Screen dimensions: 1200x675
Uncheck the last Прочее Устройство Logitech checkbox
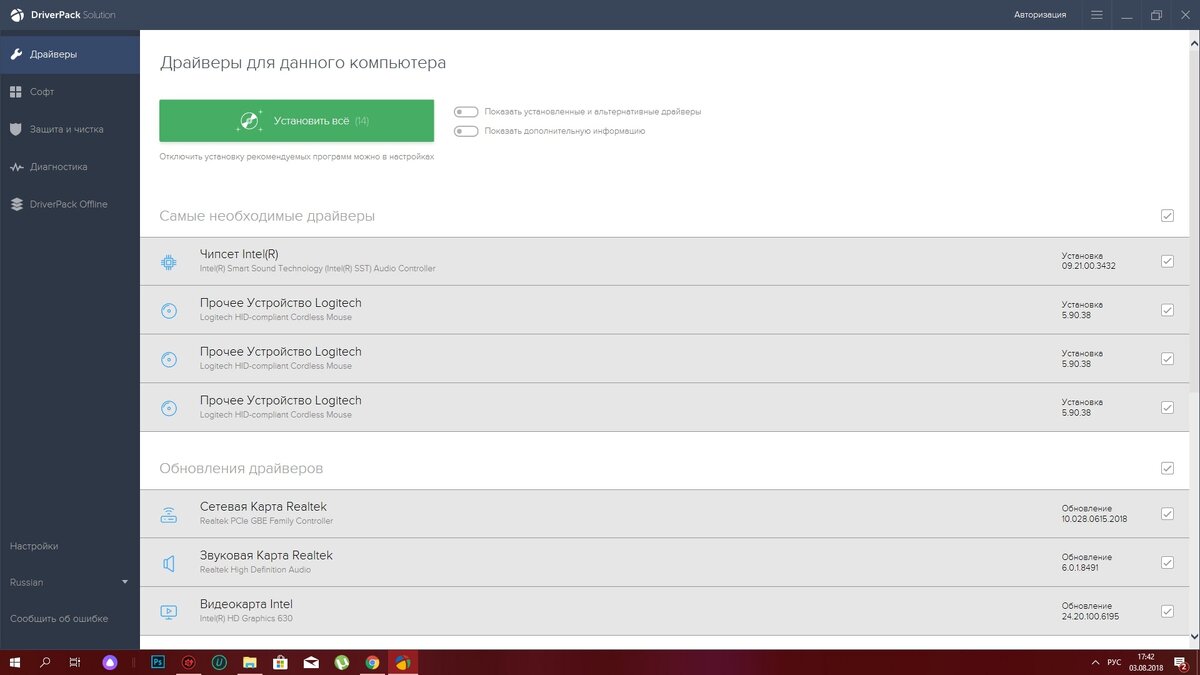click(x=1167, y=407)
